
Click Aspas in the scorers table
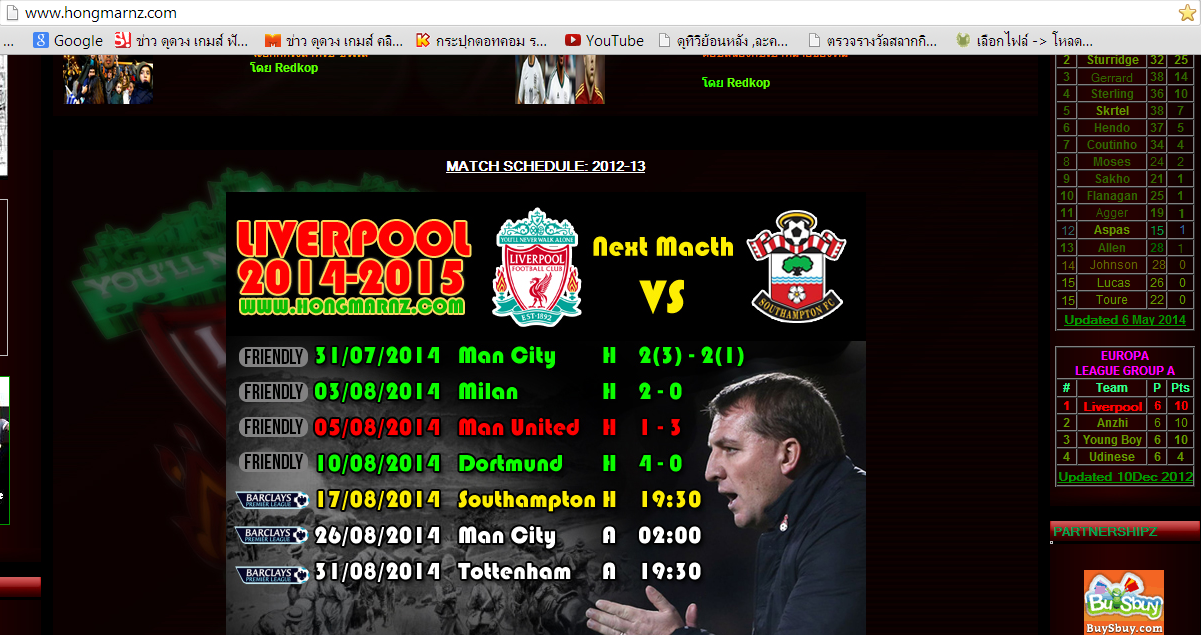click(x=1111, y=230)
